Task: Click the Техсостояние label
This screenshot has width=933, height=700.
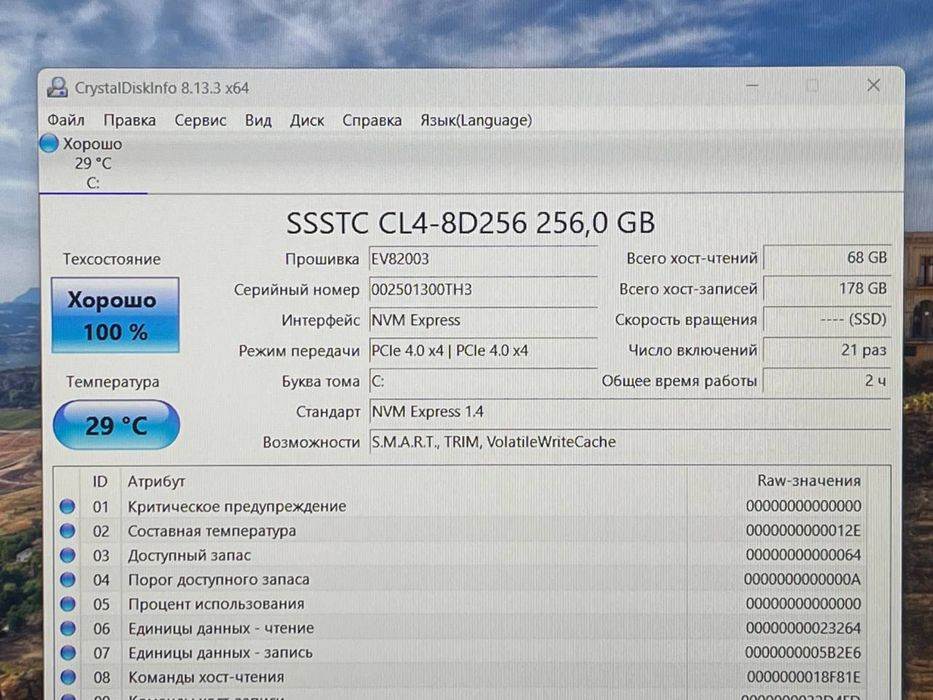Action: (x=112, y=259)
